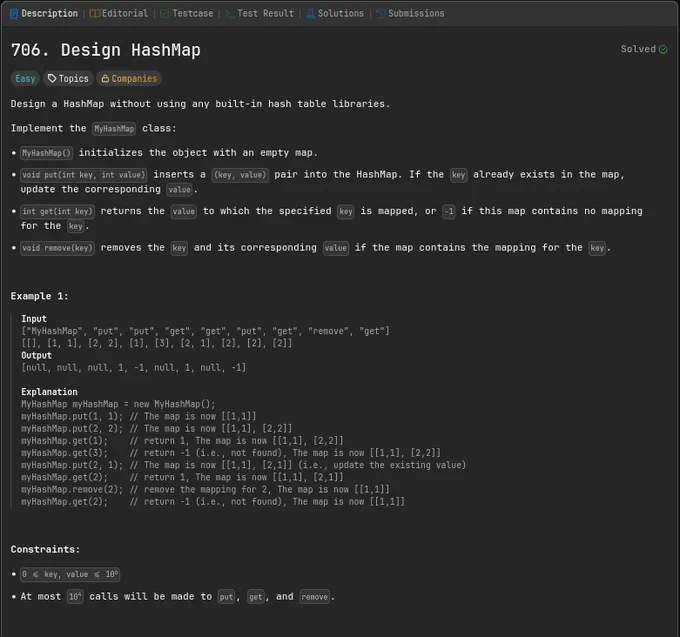This screenshot has height=637, width=680.
Task: Click the put chip in Constraints
Action: pyautogui.click(x=226, y=597)
